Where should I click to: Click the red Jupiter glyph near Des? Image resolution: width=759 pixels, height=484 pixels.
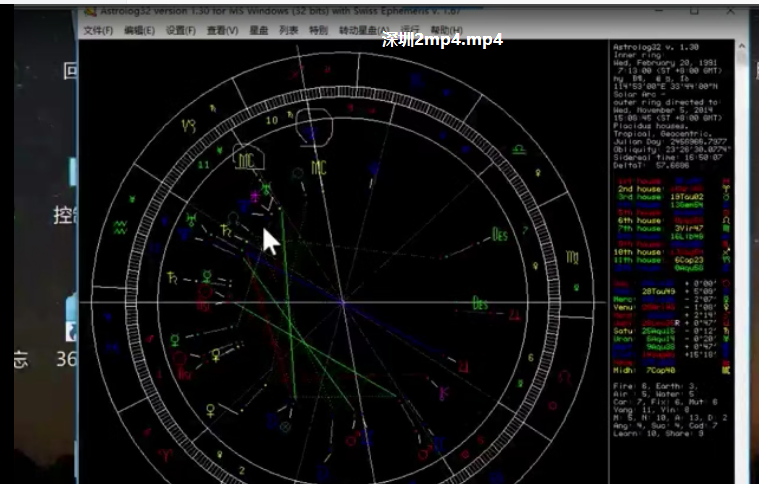[515, 316]
